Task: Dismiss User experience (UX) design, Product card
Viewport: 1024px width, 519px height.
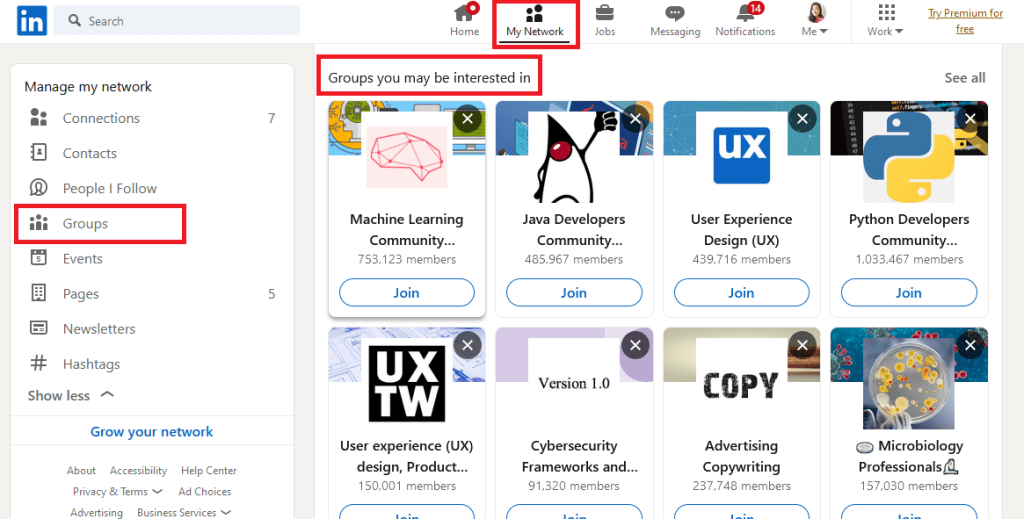Action: (x=468, y=345)
